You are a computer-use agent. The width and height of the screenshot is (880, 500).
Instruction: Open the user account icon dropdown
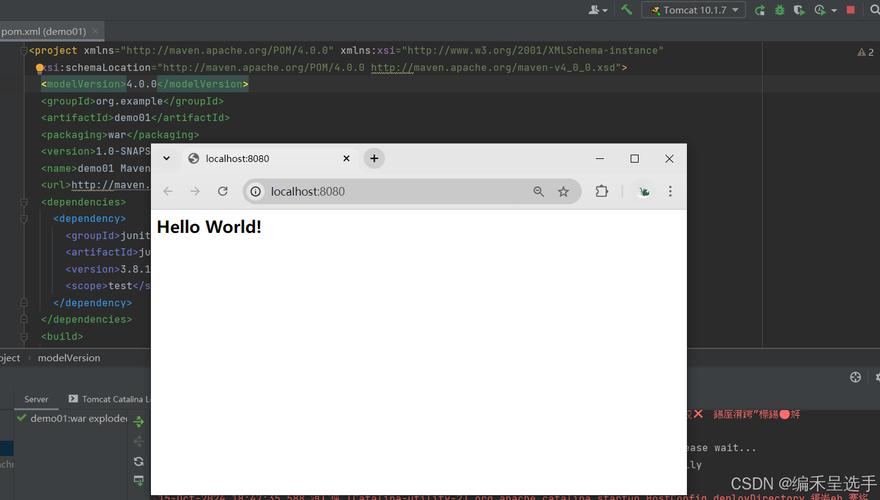pyautogui.click(x=598, y=10)
